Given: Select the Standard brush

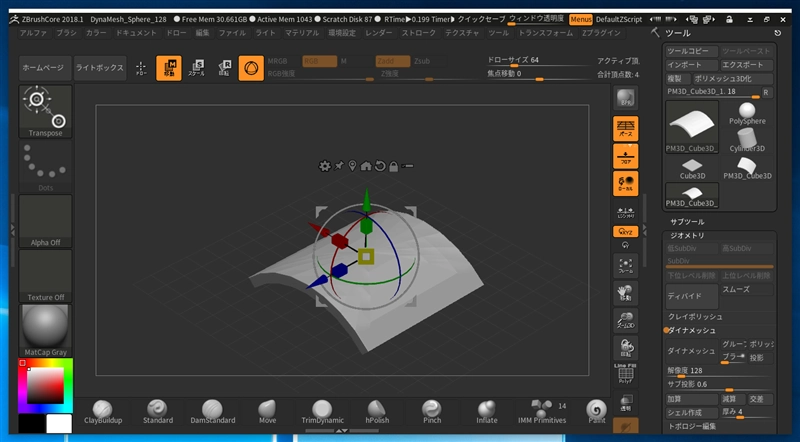Looking at the screenshot, I should click(x=158, y=412).
